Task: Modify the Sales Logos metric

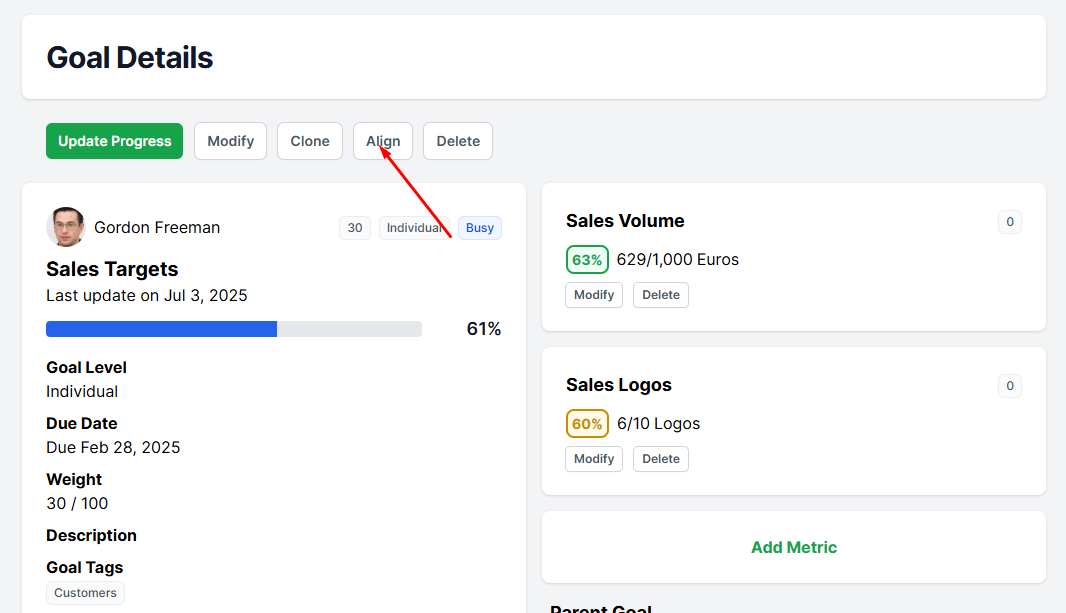Action: coord(594,459)
